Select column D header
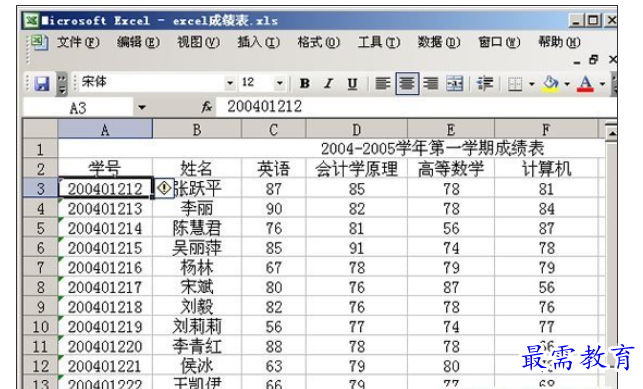Image resolution: width=643 pixels, height=389 pixels. coord(357,130)
